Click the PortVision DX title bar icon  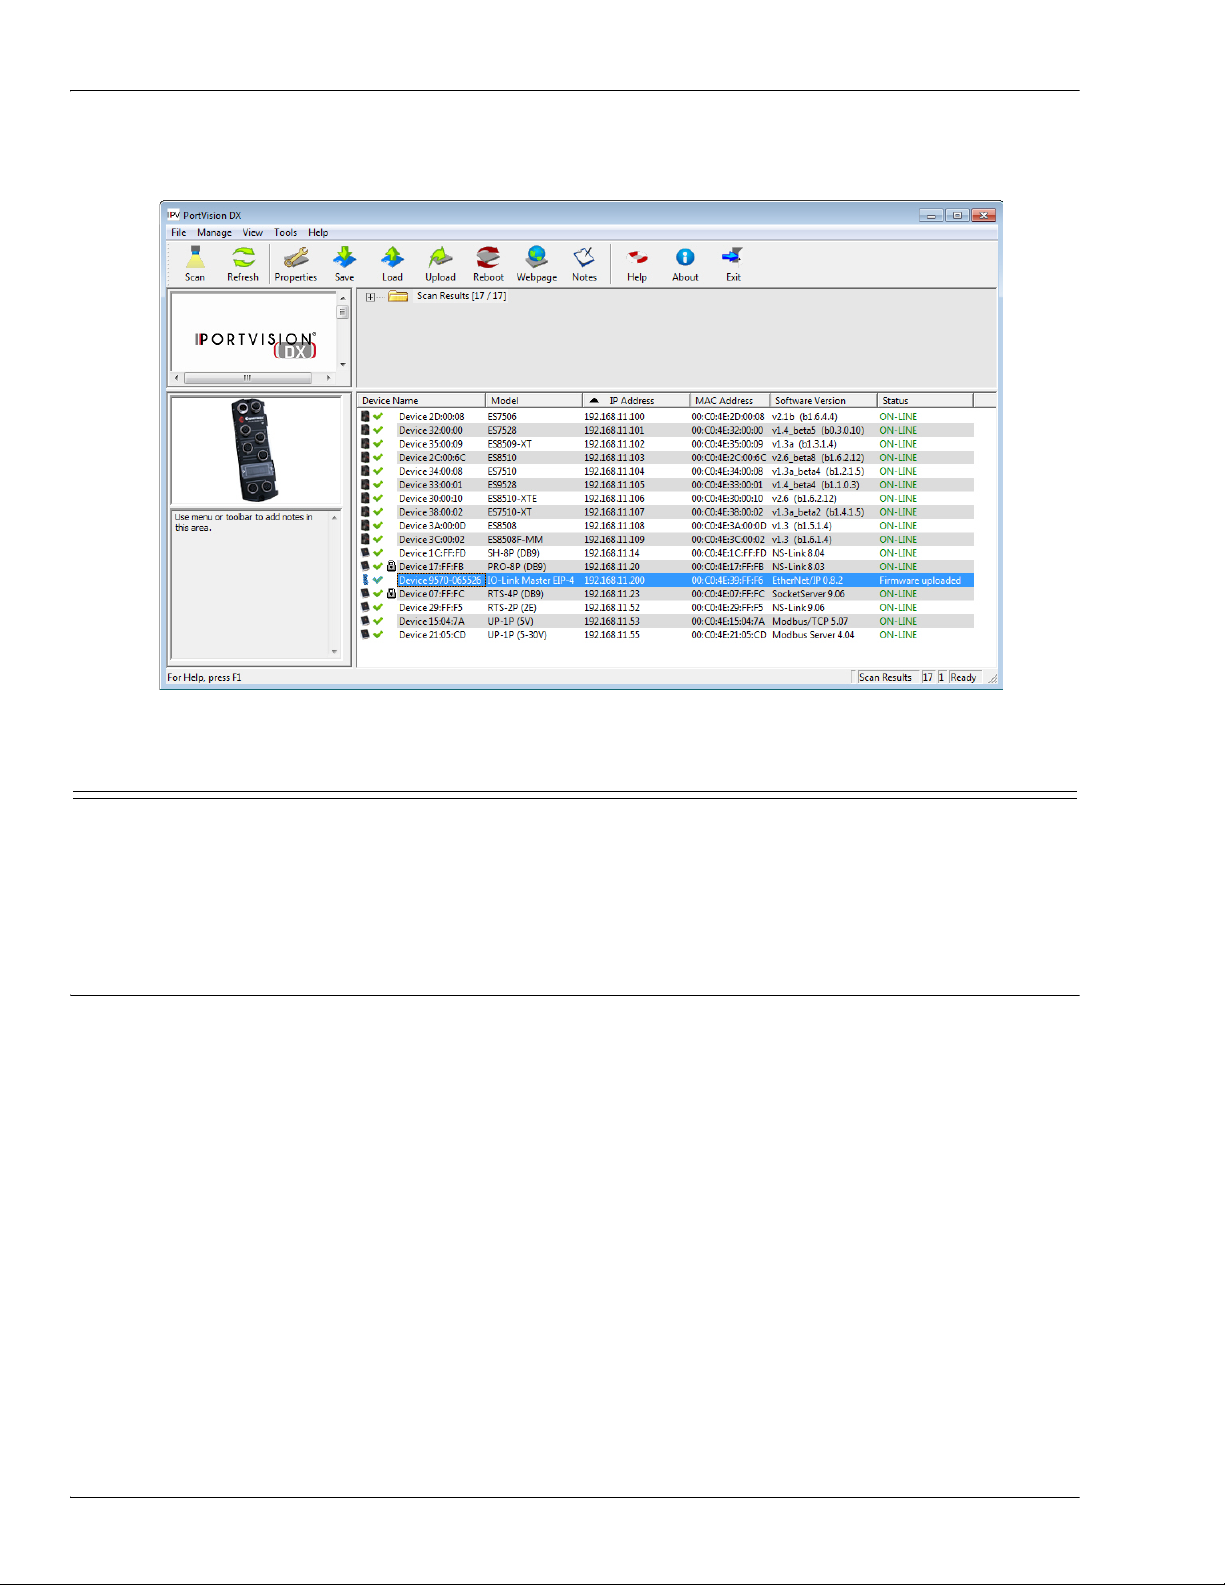coord(174,215)
